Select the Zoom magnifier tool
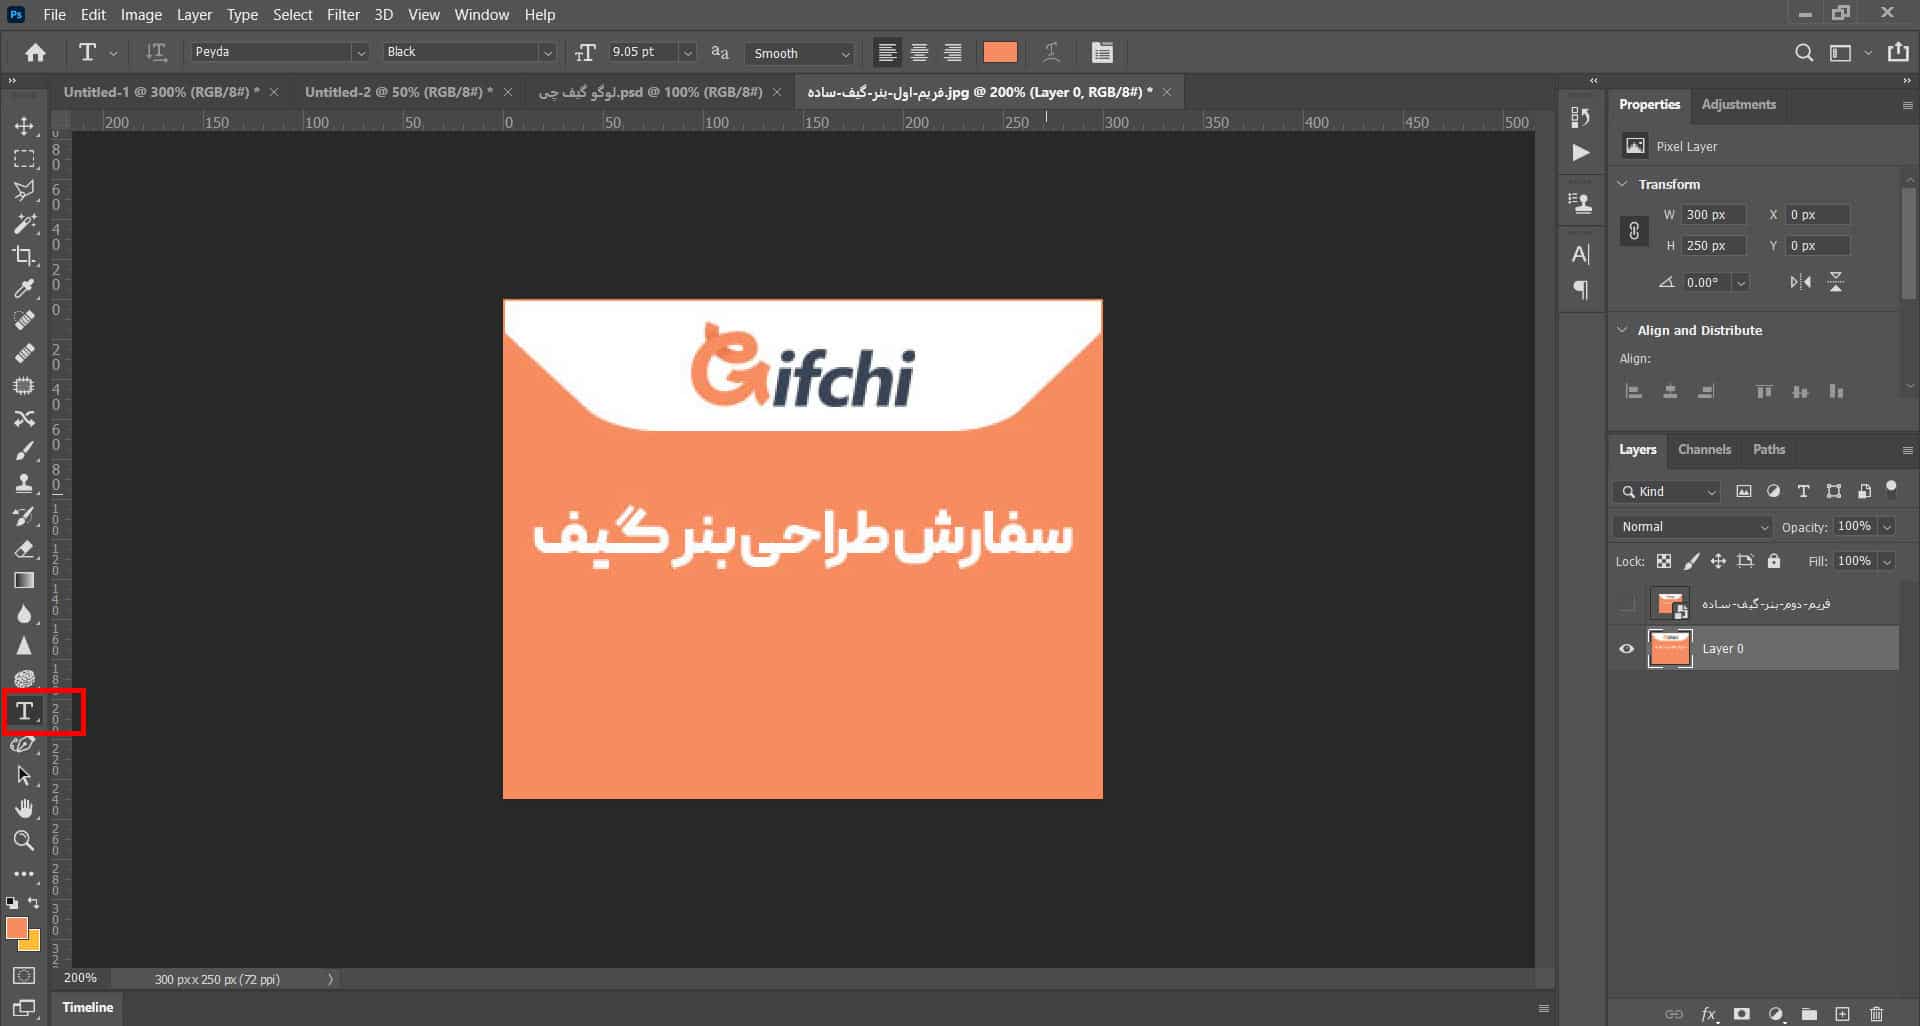Viewport: 1920px width, 1026px height. [24, 841]
